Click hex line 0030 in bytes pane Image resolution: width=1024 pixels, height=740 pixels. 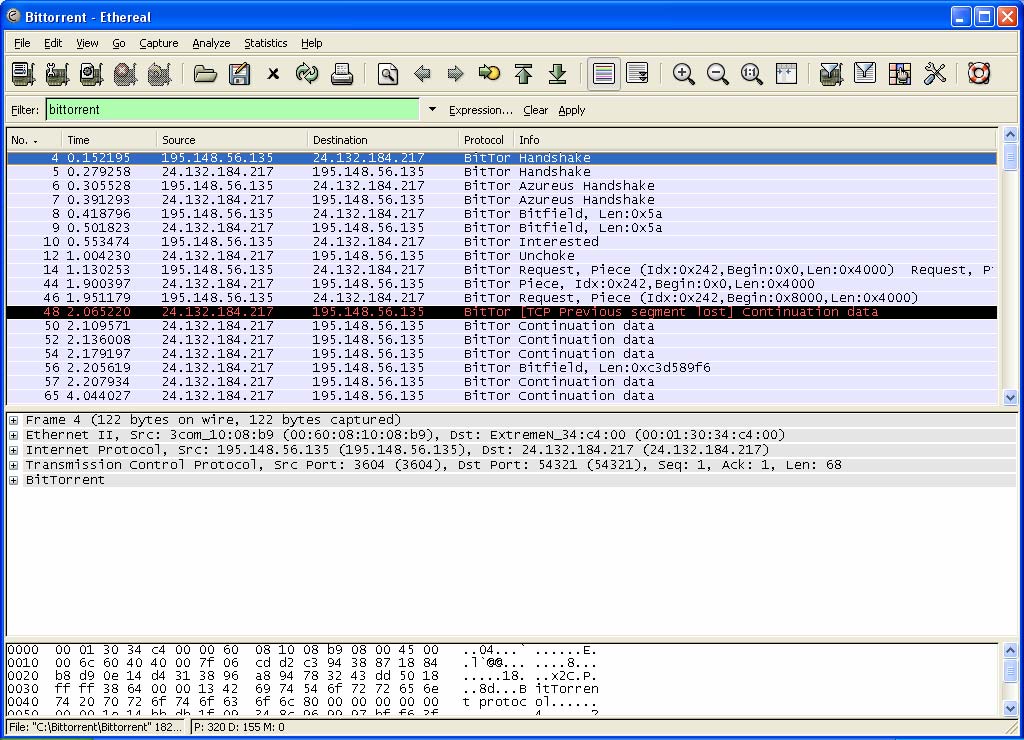302,688
